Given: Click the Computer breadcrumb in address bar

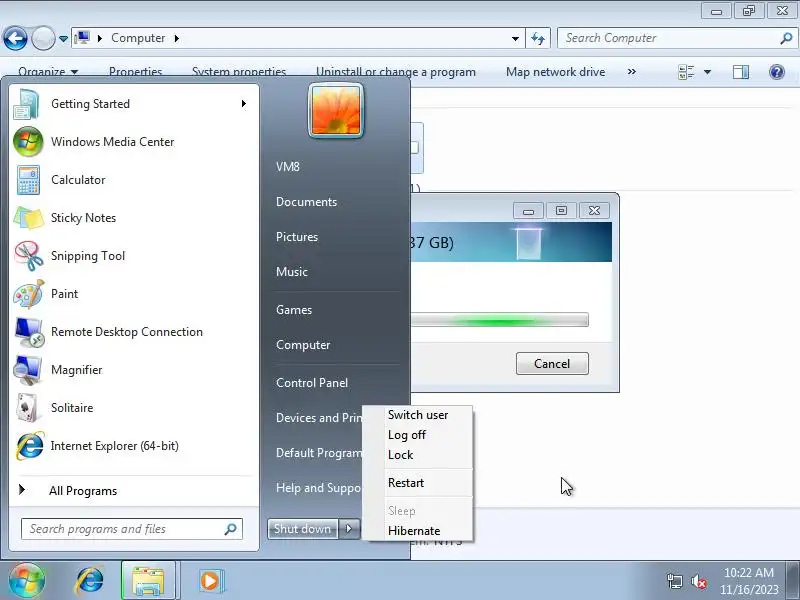Looking at the screenshot, I should [x=138, y=38].
